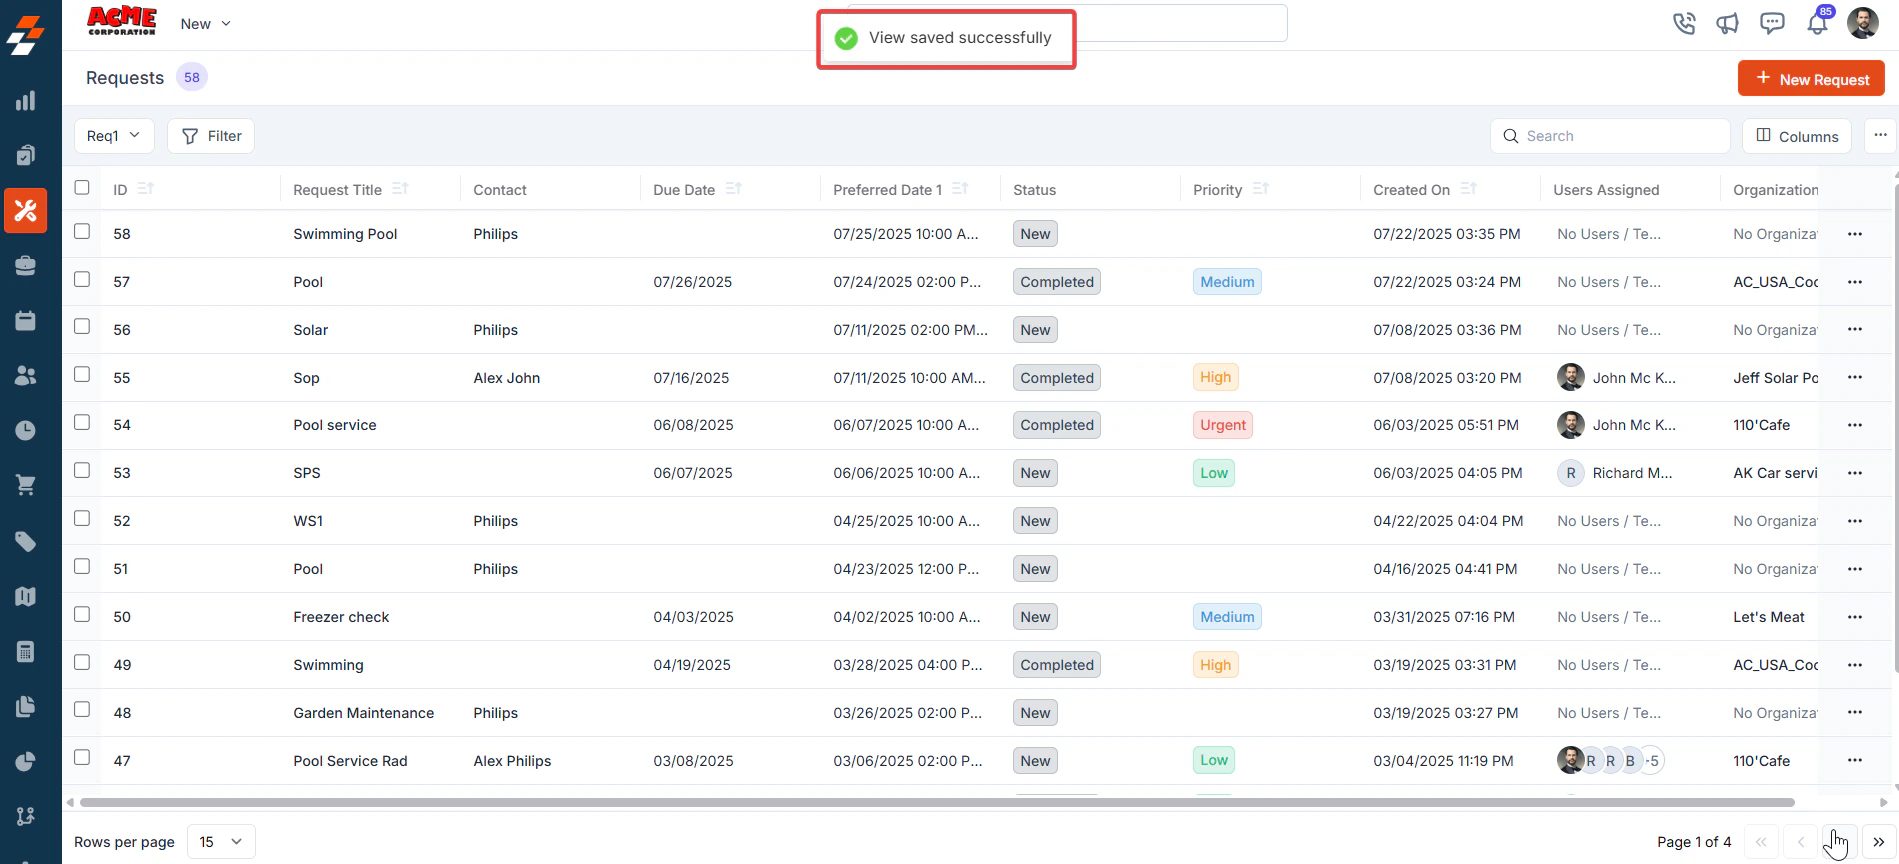Viewport: 1899px width, 864px height.
Task: Open the calendar icon in sidebar
Action: tap(26, 321)
